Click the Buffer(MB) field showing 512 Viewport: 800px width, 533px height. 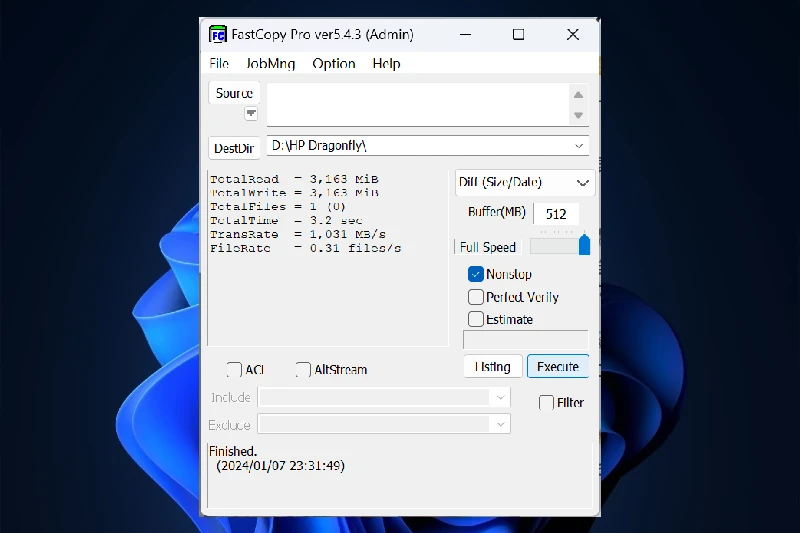[x=556, y=214]
